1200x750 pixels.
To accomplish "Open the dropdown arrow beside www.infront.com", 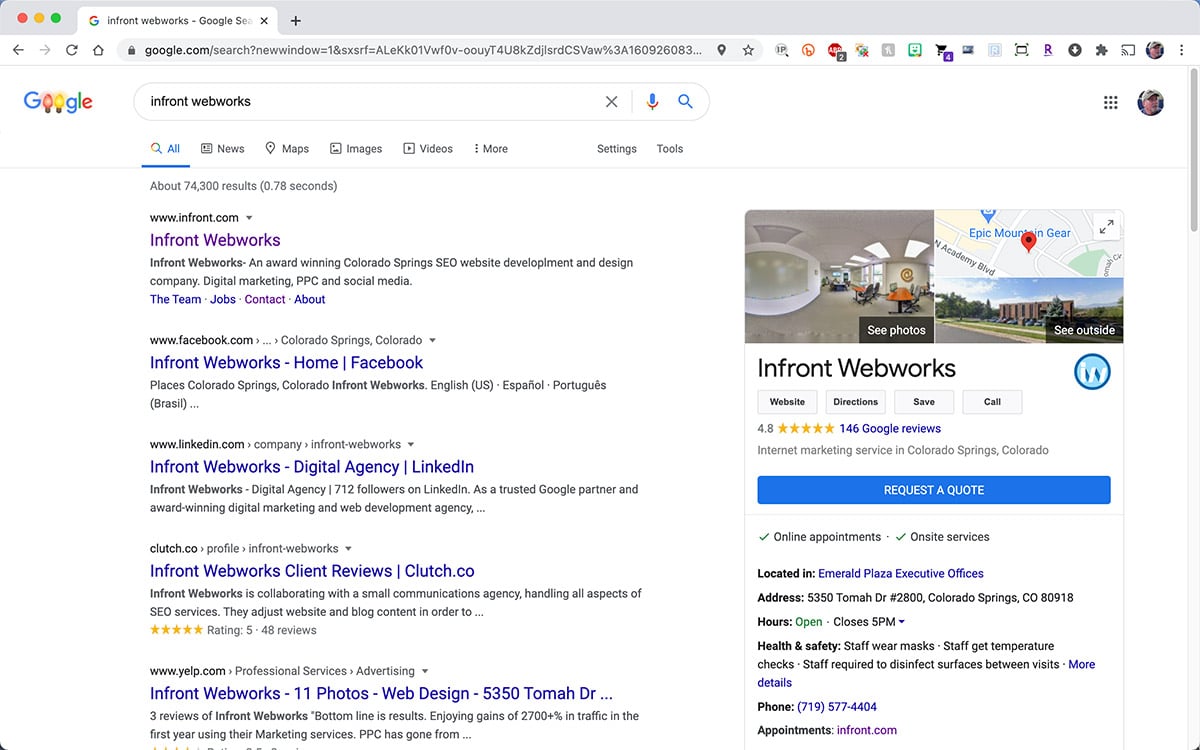I will point(249,217).
